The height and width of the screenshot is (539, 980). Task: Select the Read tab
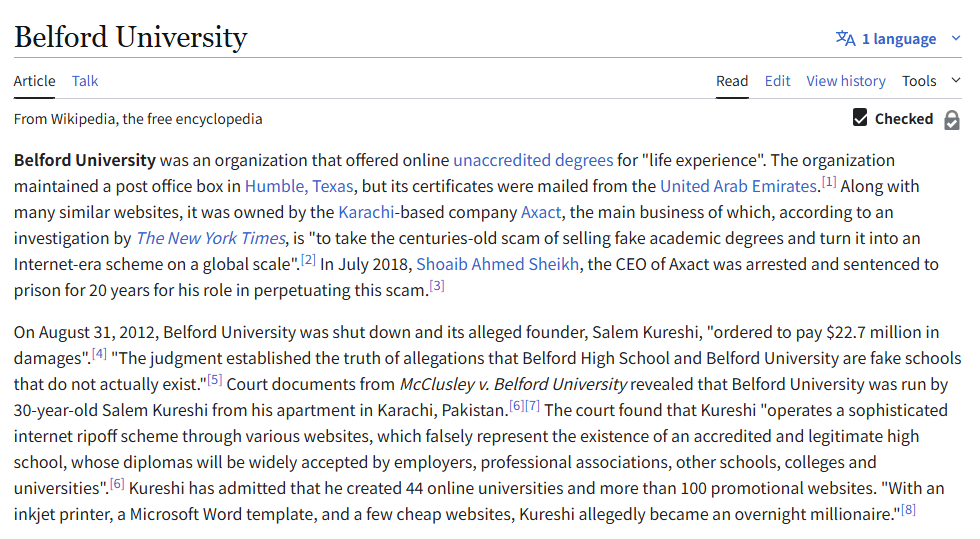coord(732,81)
